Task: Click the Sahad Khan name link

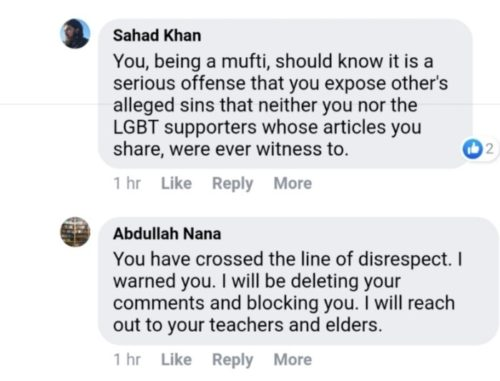Action: pos(157,36)
